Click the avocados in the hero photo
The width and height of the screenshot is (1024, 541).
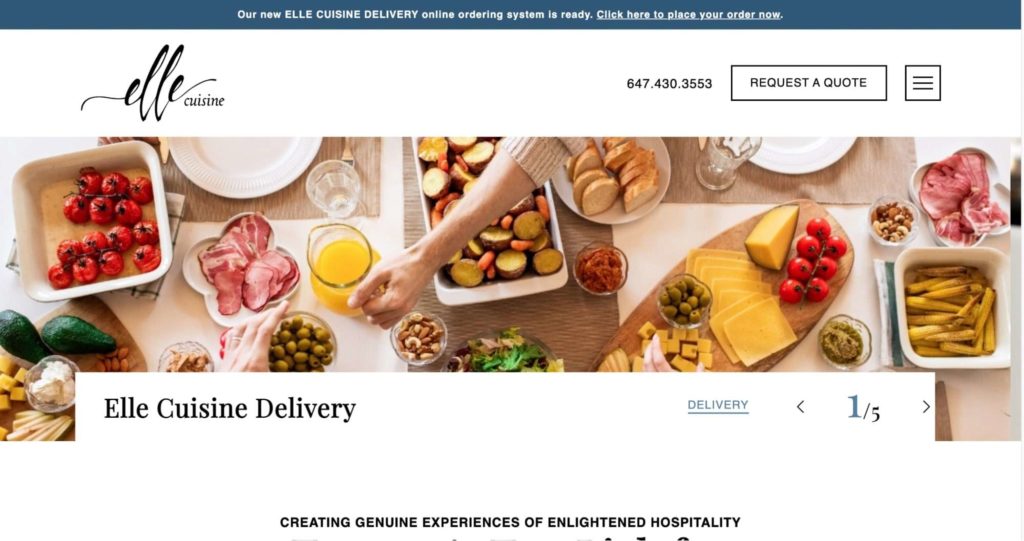click(x=56, y=335)
